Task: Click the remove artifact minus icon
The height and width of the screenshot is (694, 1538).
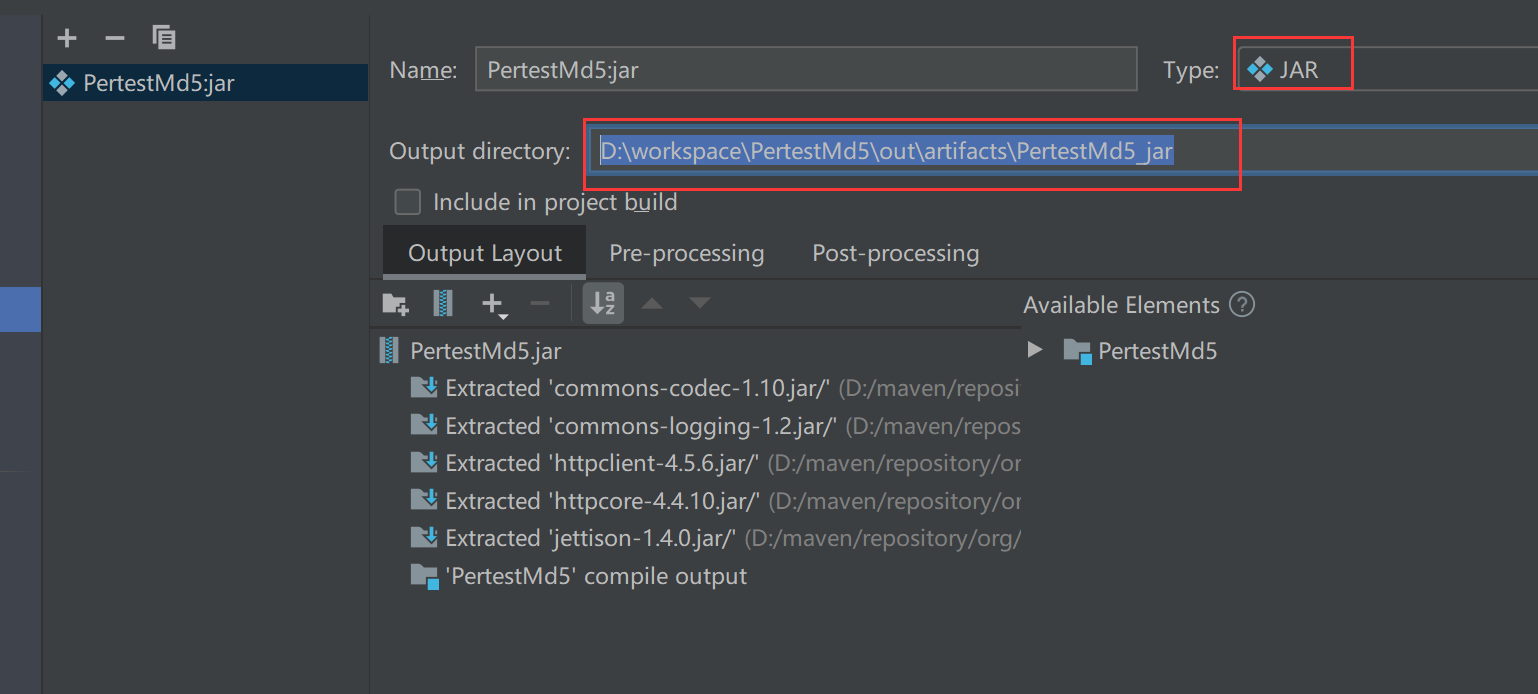Action: (115, 38)
